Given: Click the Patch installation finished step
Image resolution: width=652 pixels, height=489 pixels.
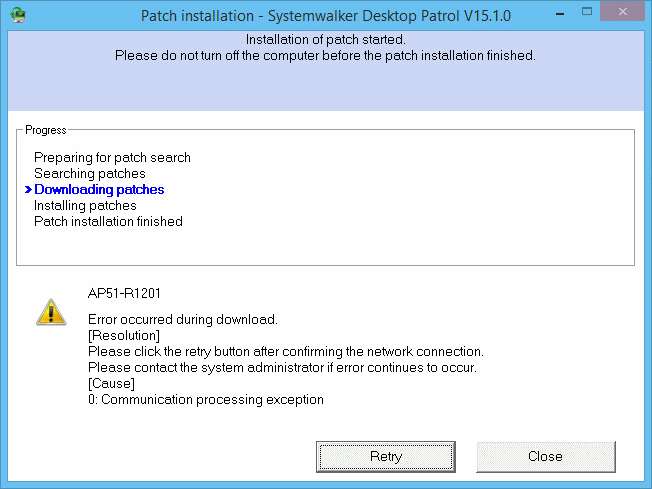Looking at the screenshot, I should pos(108,221).
